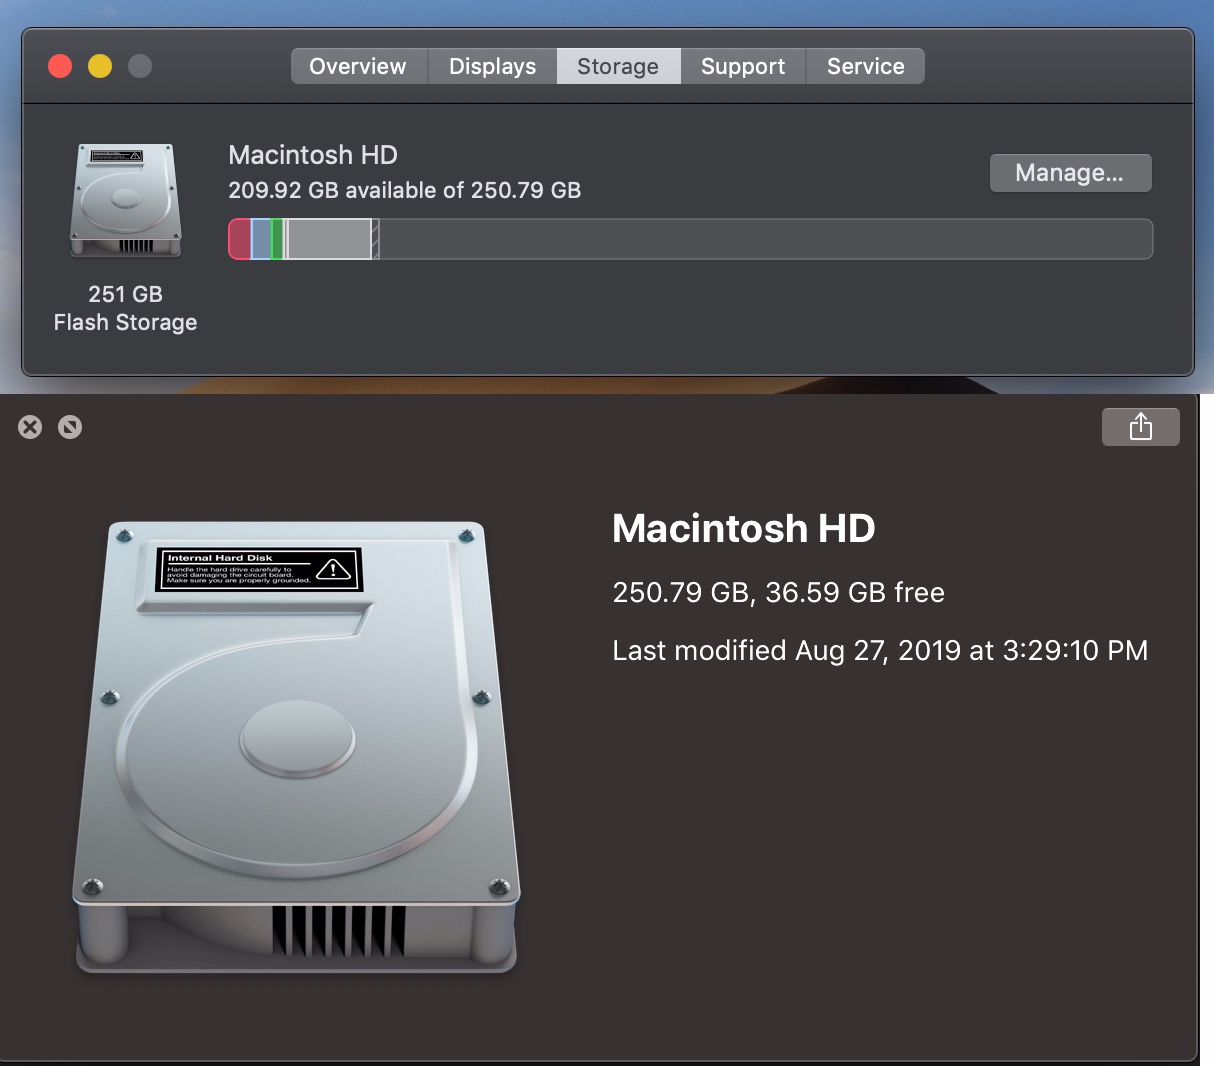The height and width of the screenshot is (1066, 1214).
Task: Select the Support tab
Action: (x=743, y=66)
